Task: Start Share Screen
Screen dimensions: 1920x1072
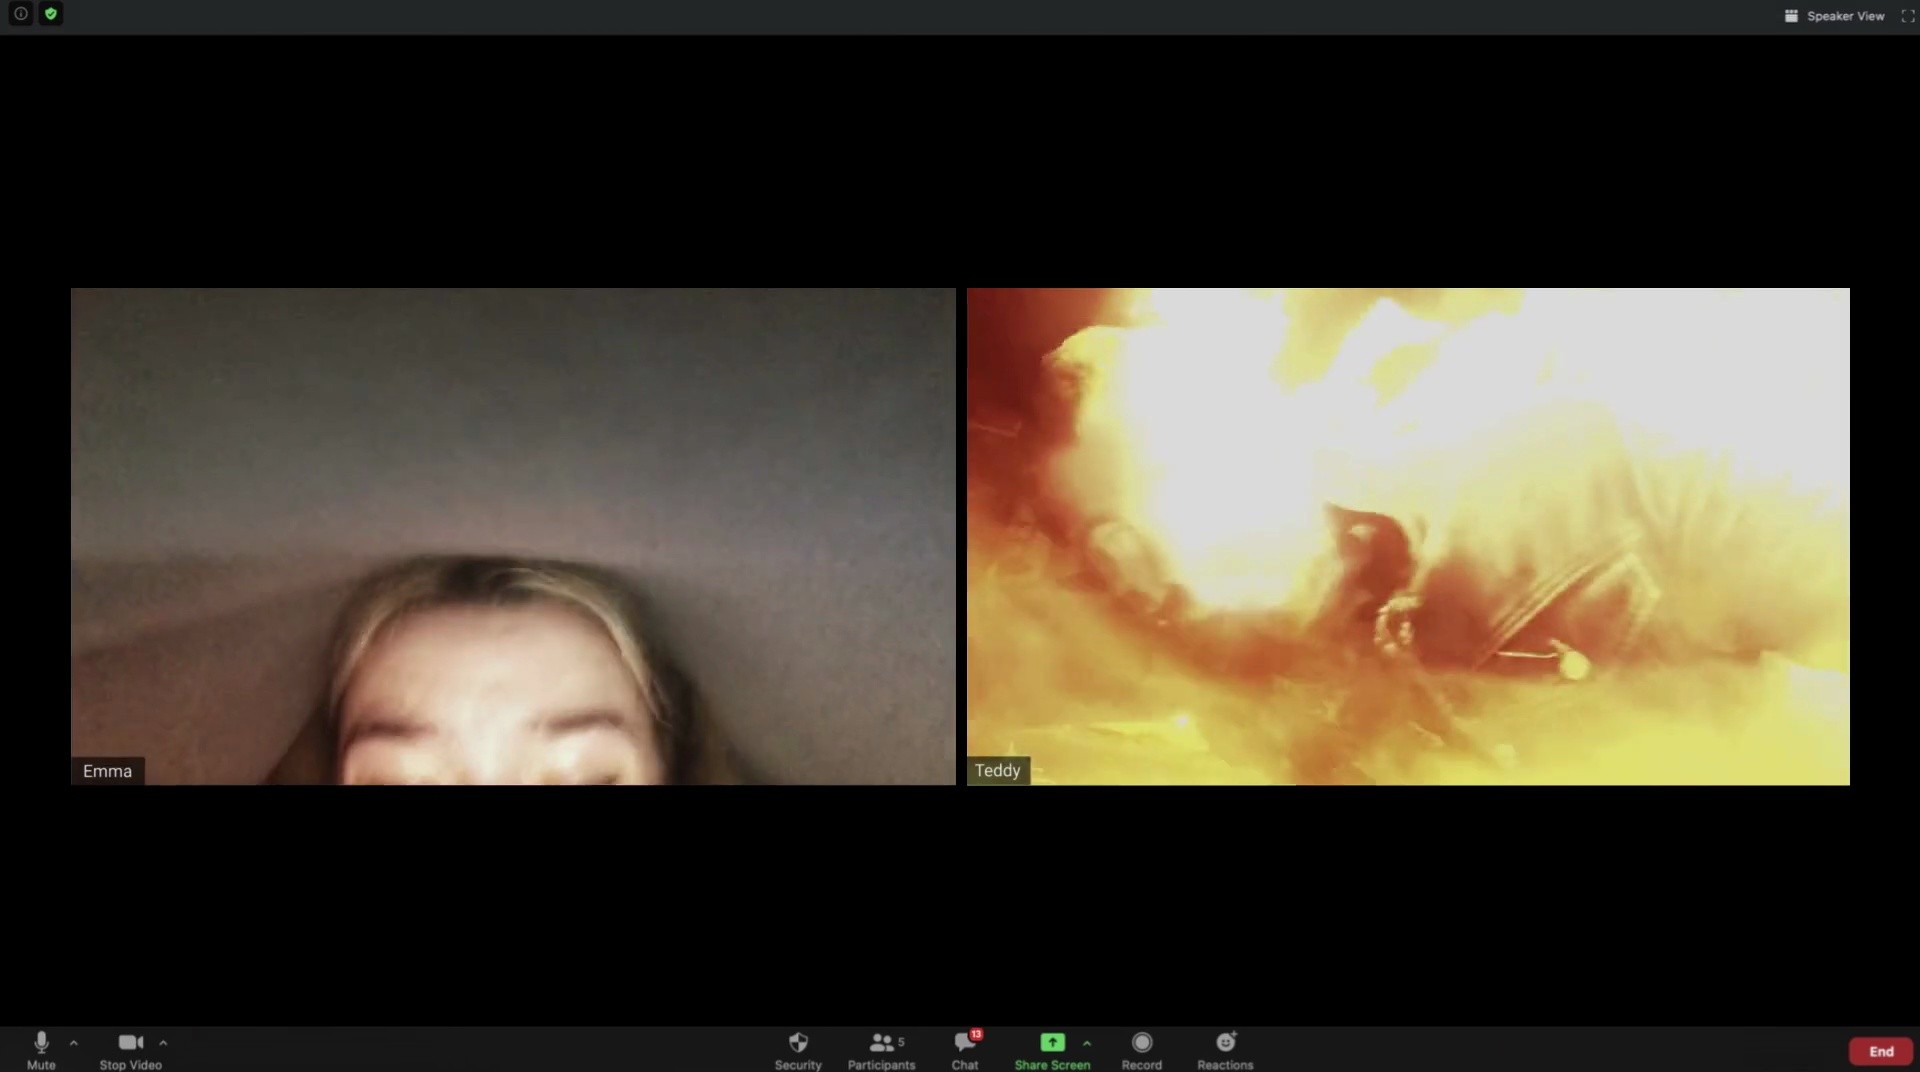Action: pos(1052,1050)
